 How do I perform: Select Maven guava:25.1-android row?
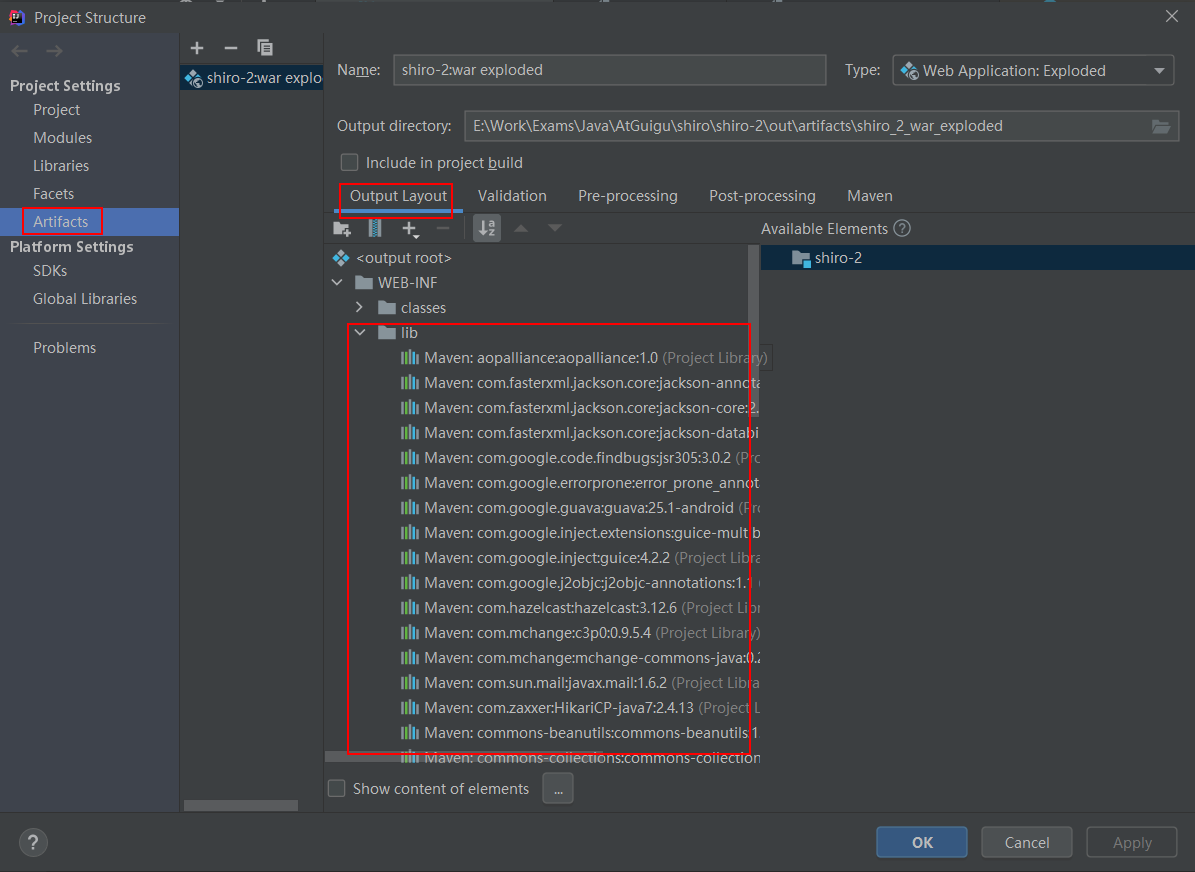point(579,508)
